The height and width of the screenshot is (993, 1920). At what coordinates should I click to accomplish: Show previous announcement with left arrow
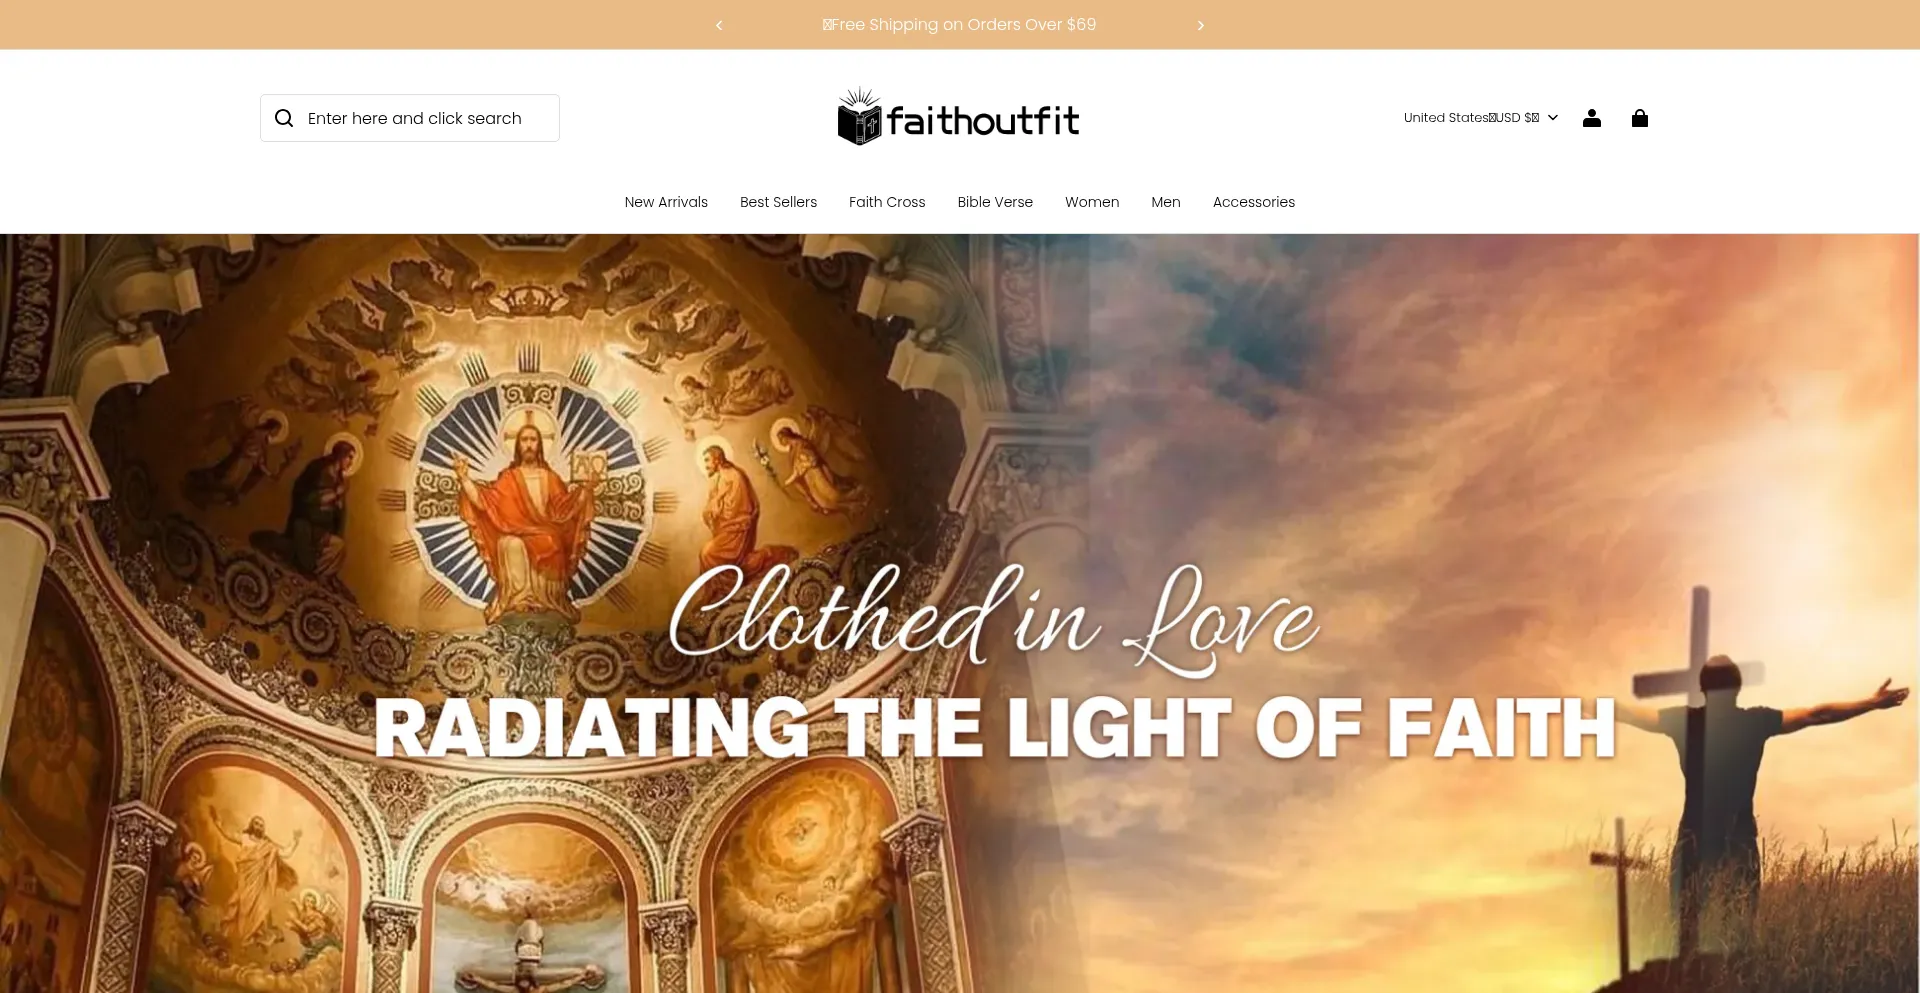click(x=719, y=25)
